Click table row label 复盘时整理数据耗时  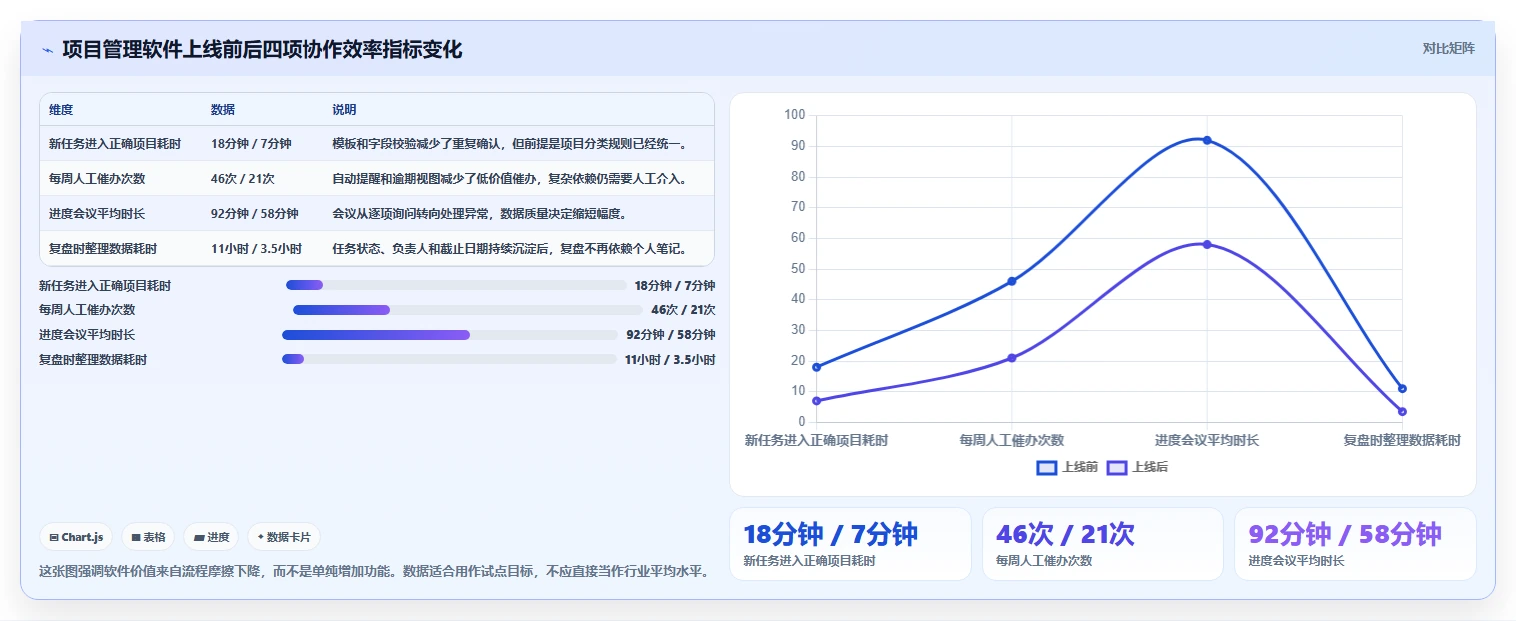pos(103,249)
